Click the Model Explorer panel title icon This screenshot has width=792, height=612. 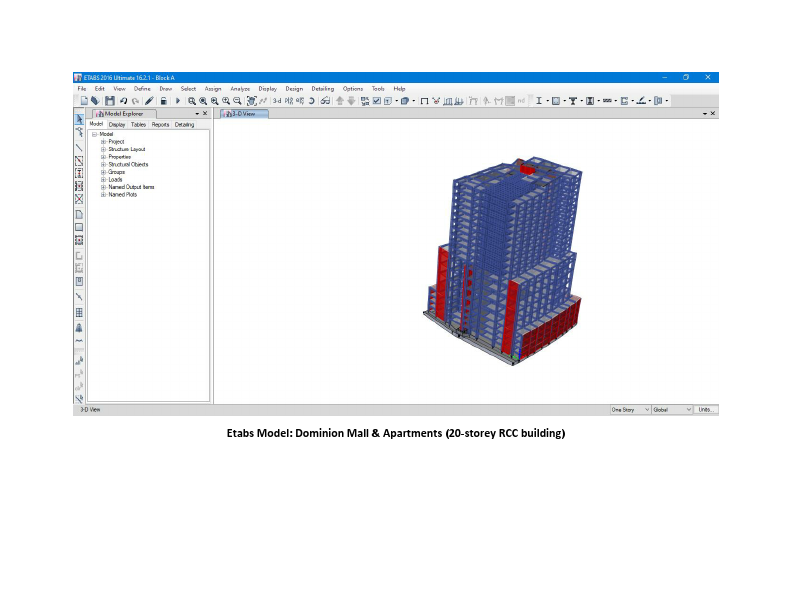(100, 114)
